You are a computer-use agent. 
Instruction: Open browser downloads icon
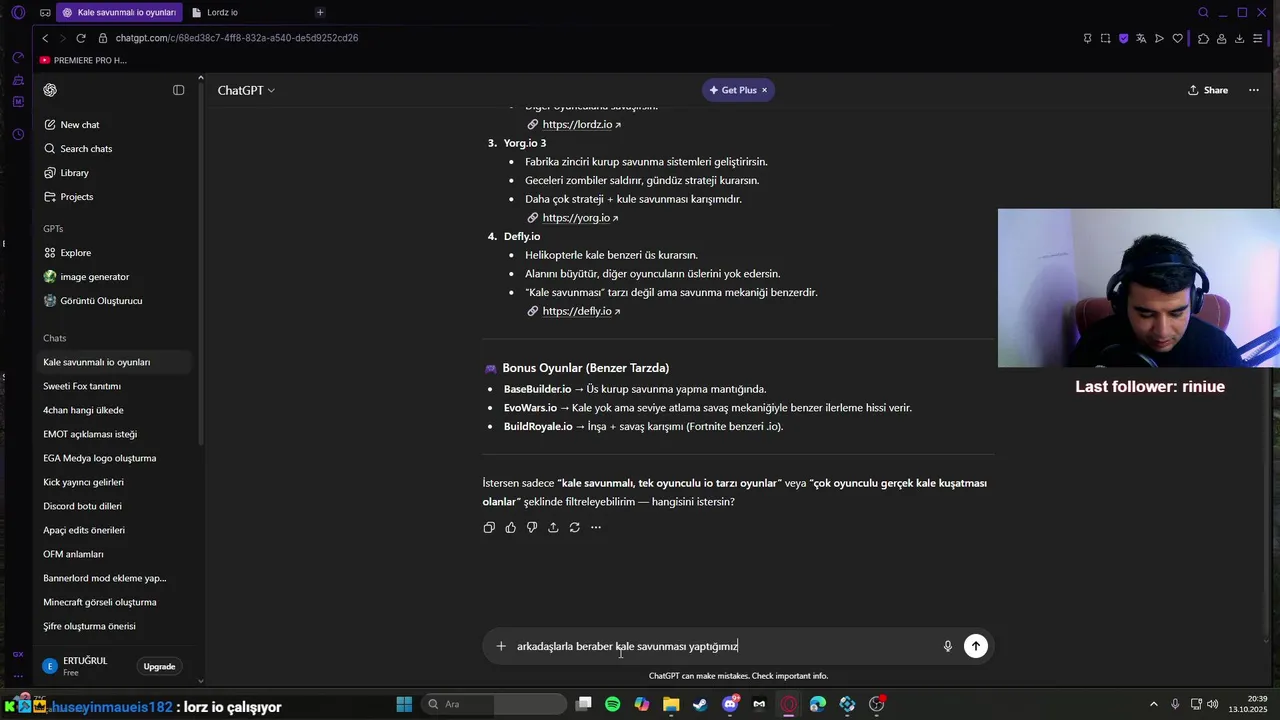coord(1239,38)
